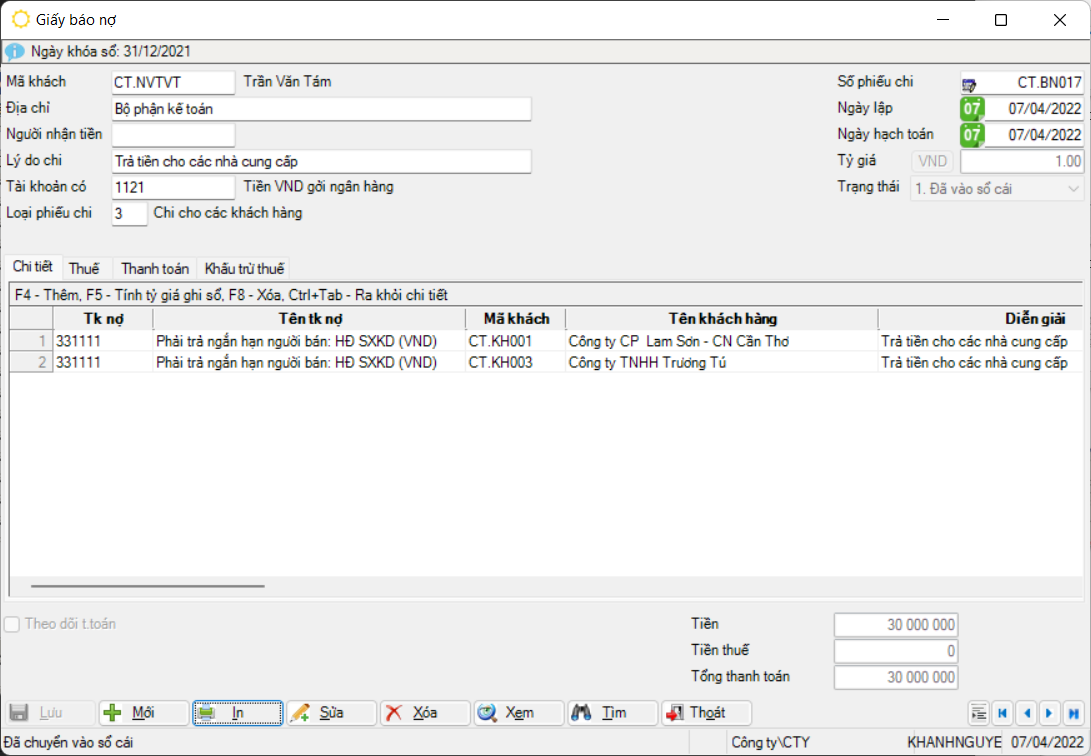Delete the voucher with Xóa button
Screen dimensions: 1091x756
click(x=424, y=713)
